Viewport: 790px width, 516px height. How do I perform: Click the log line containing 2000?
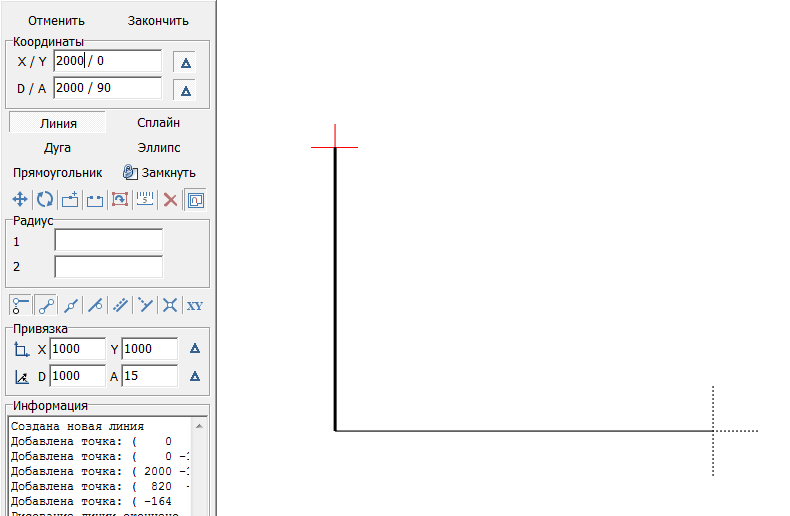(x=100, y=471)
